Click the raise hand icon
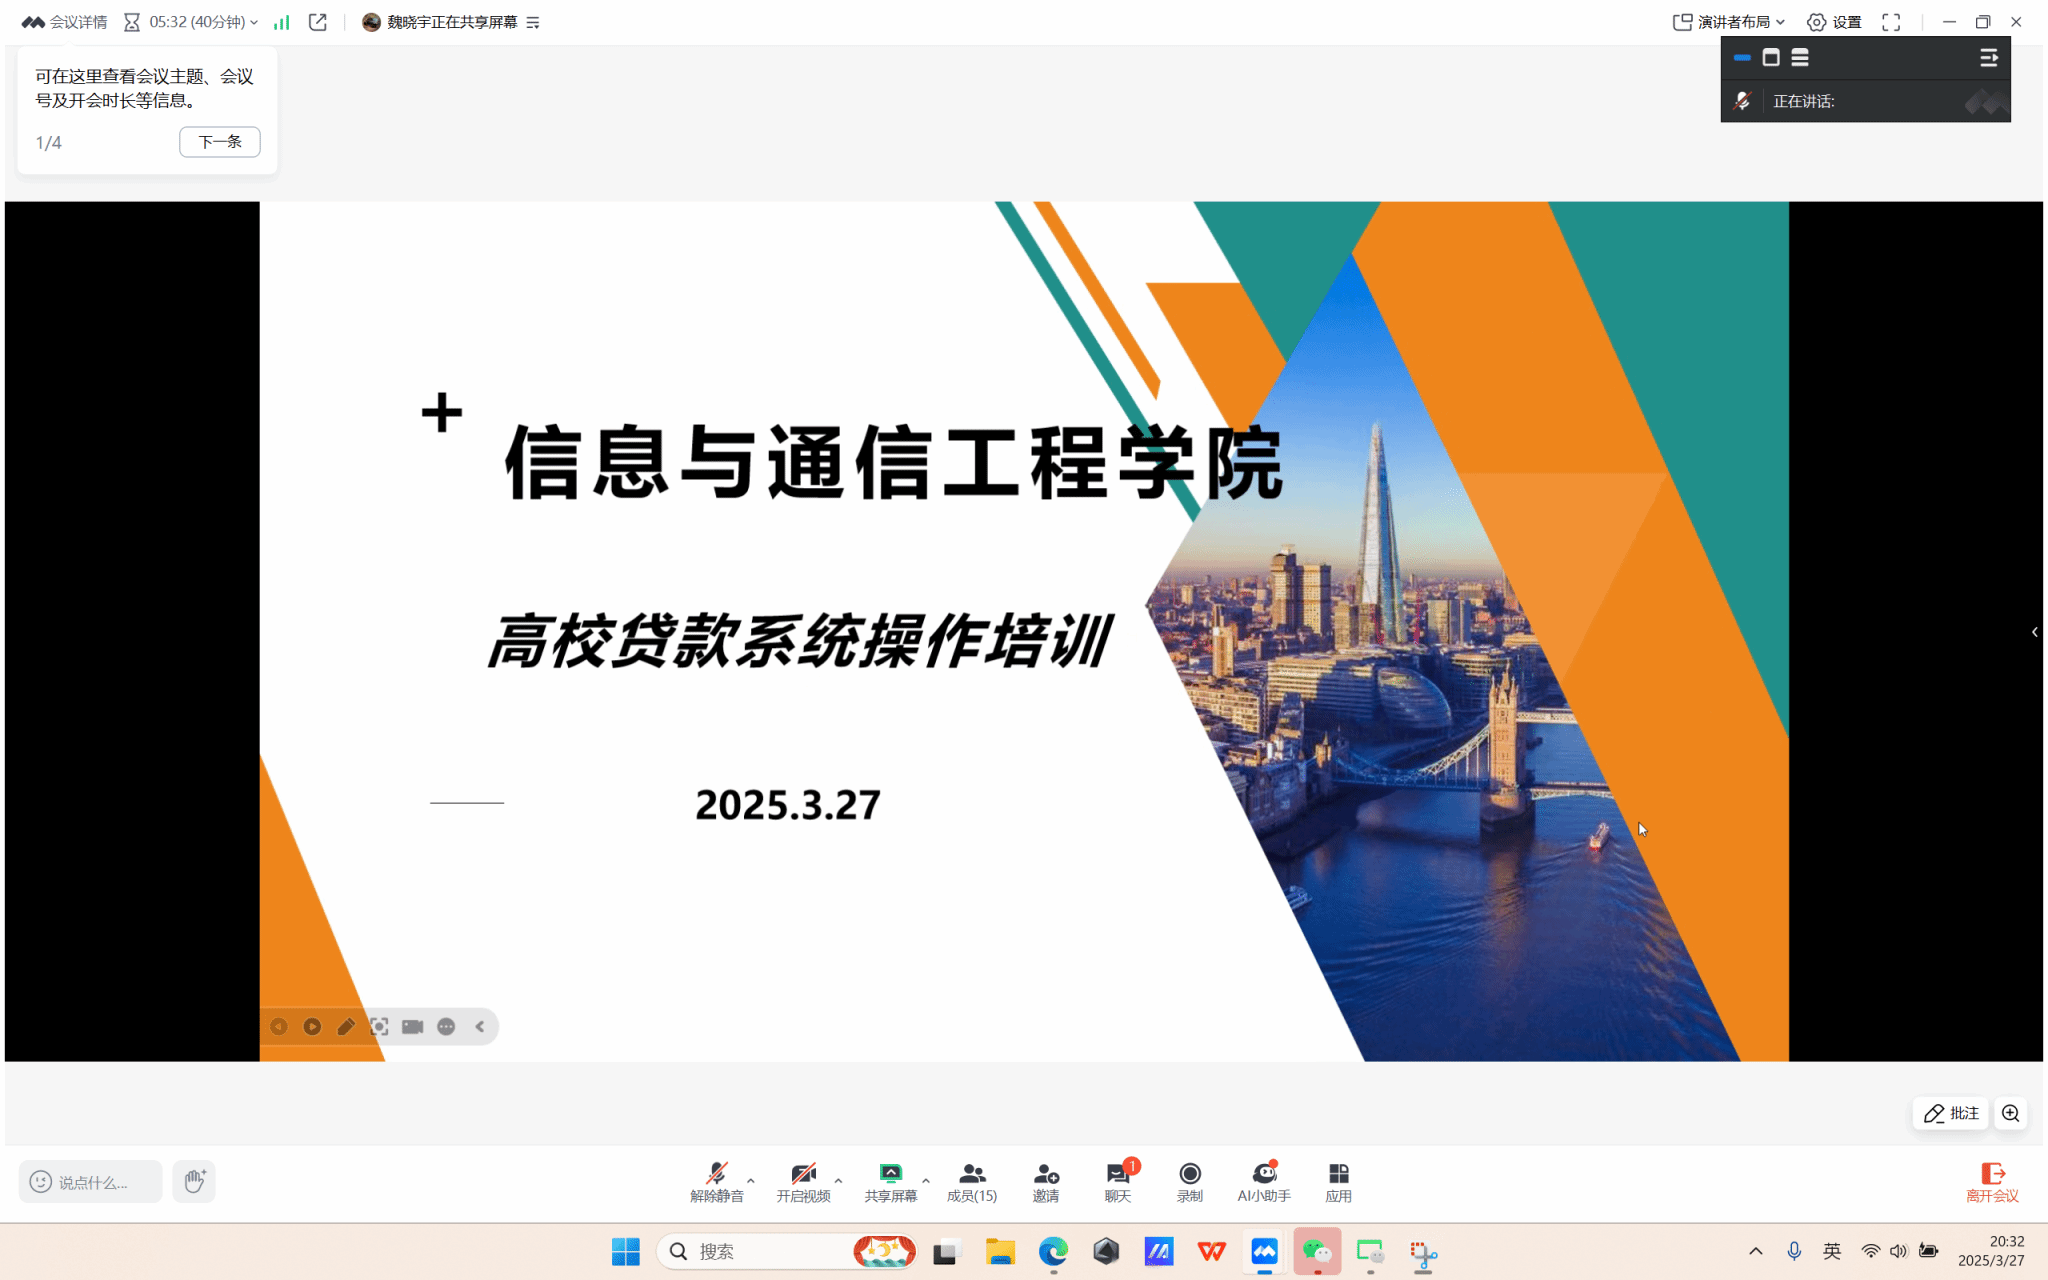Image resolution: width=2048 pixels, height=1280 pixels. [194, 1181]
